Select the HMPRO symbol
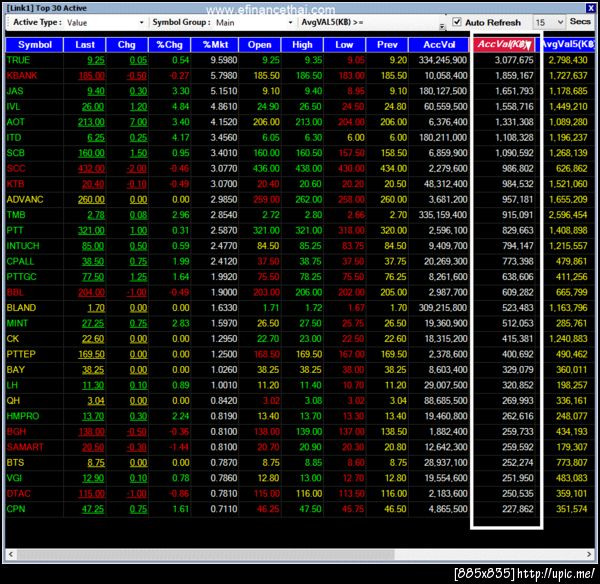The height and width of the screenshot is (584, 600). click(23, 416)
